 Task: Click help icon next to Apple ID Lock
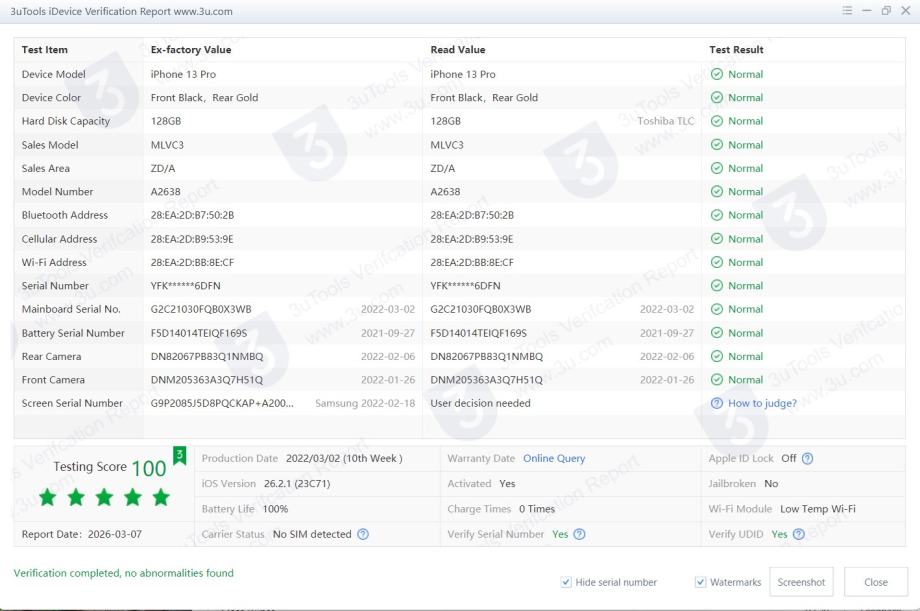pyautogui.click(x=808, y=459)
